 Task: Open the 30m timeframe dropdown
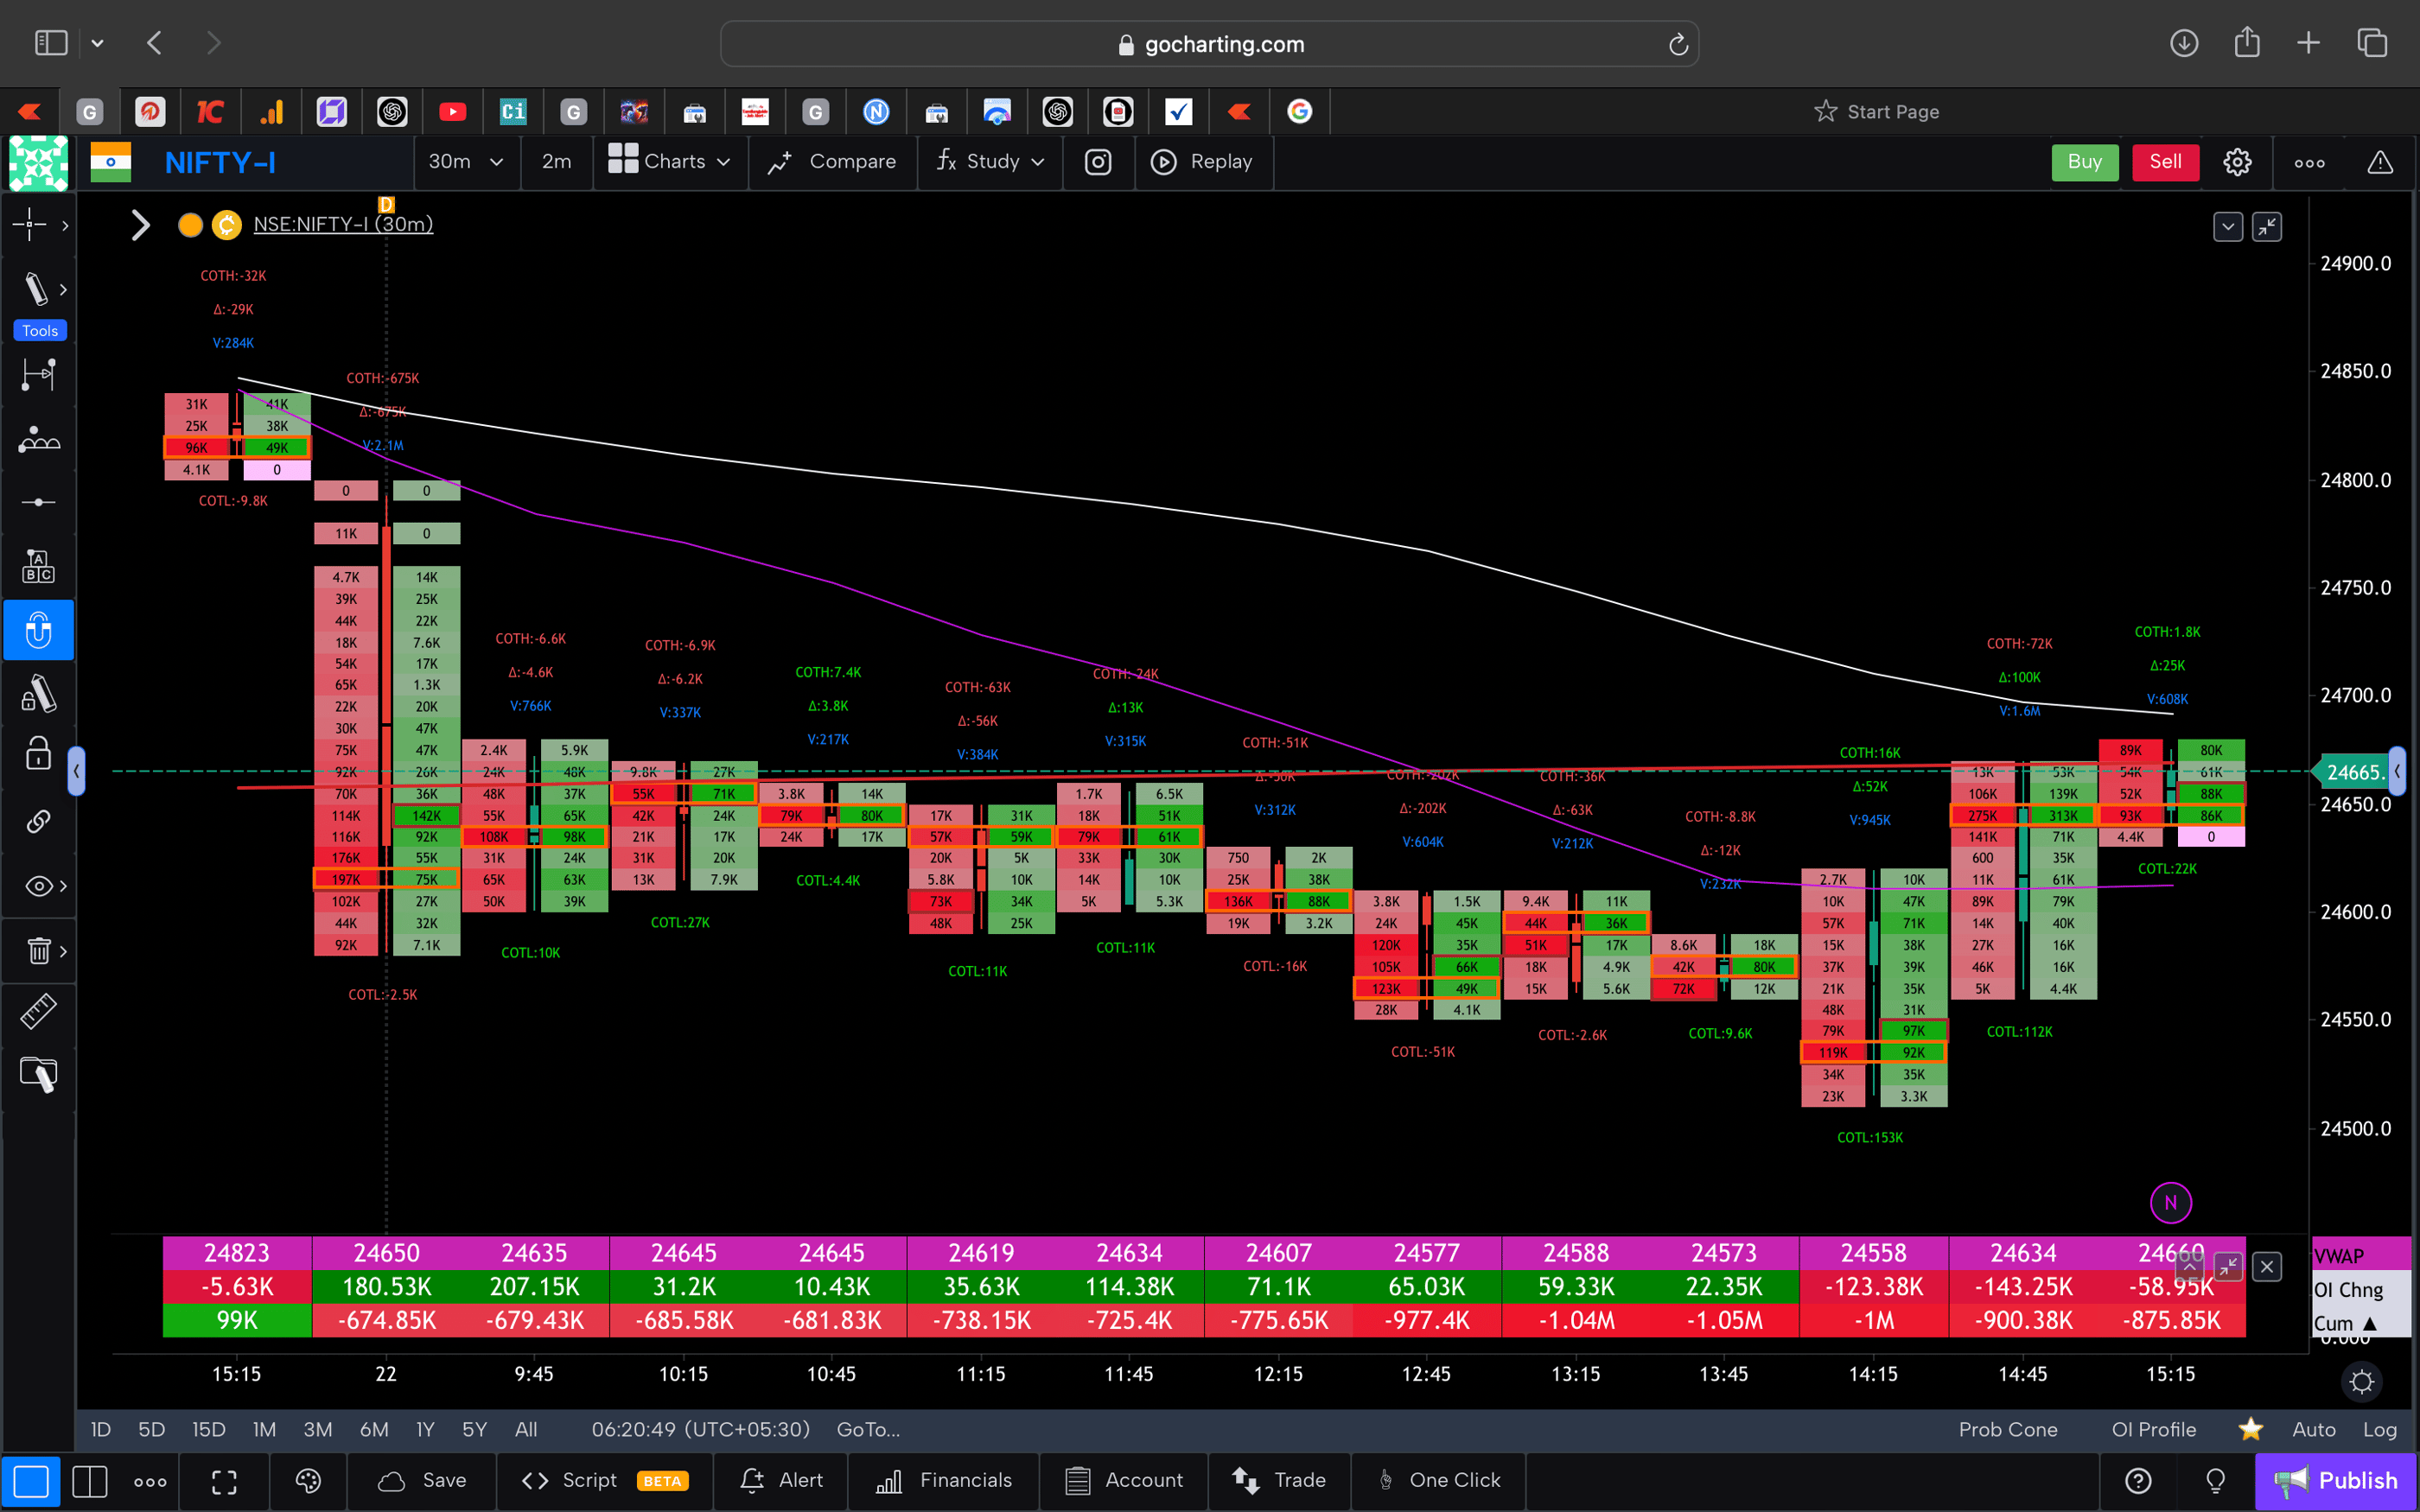pos(466,162)
